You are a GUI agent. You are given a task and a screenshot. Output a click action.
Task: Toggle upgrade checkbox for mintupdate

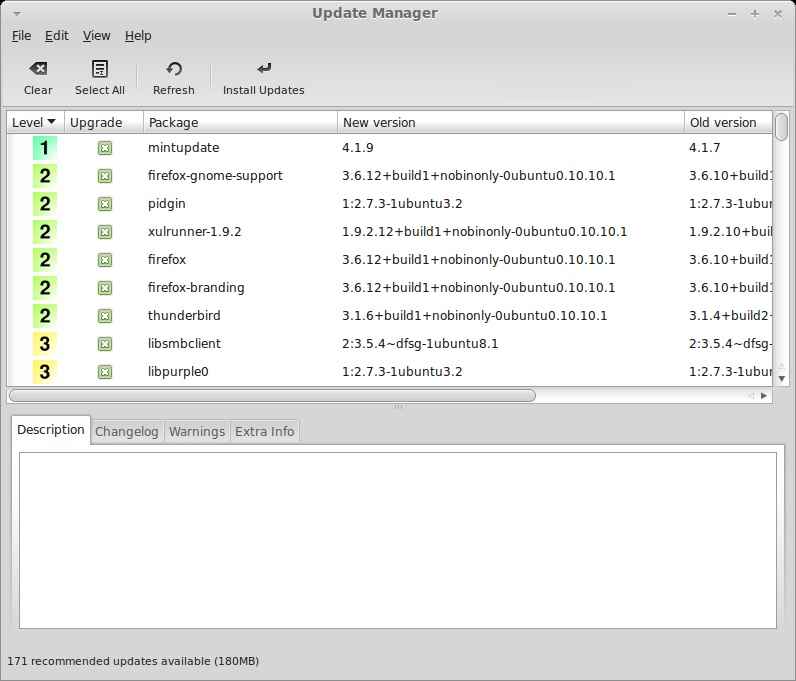coord(105,148)
